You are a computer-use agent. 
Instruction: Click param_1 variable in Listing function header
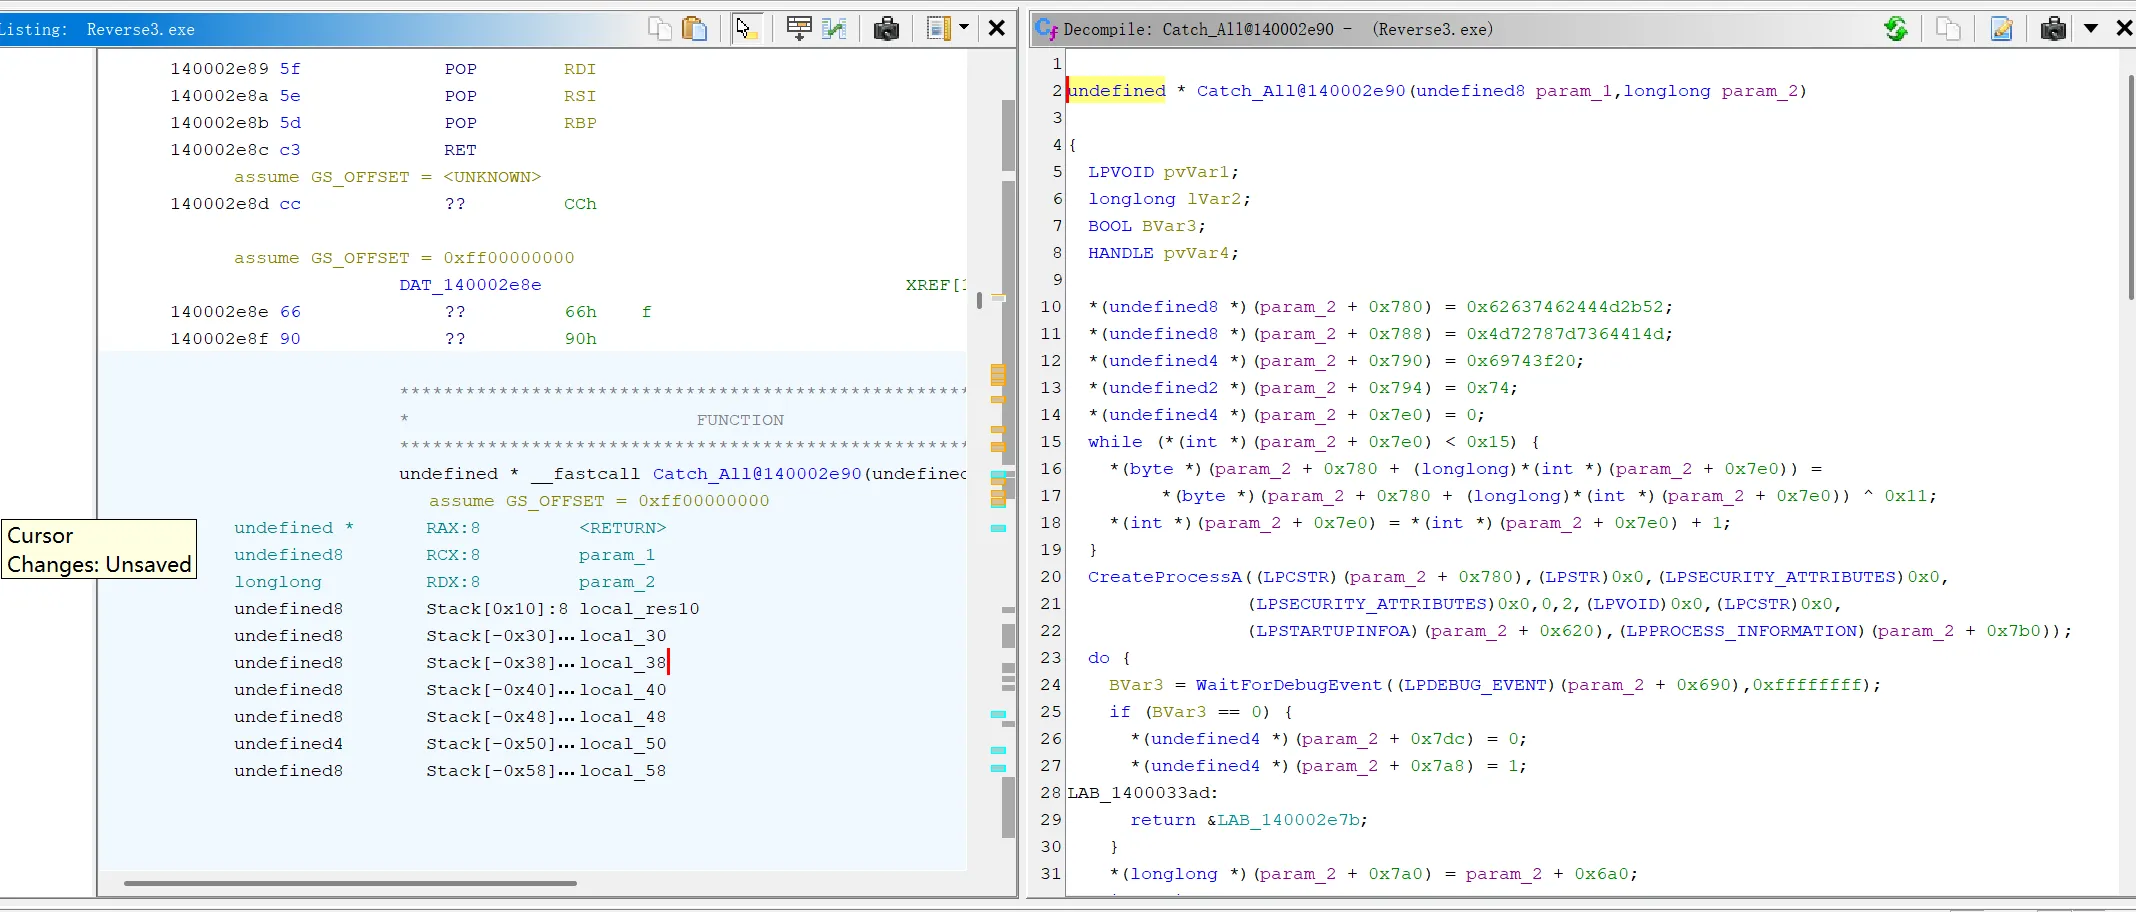pos(616,555)
